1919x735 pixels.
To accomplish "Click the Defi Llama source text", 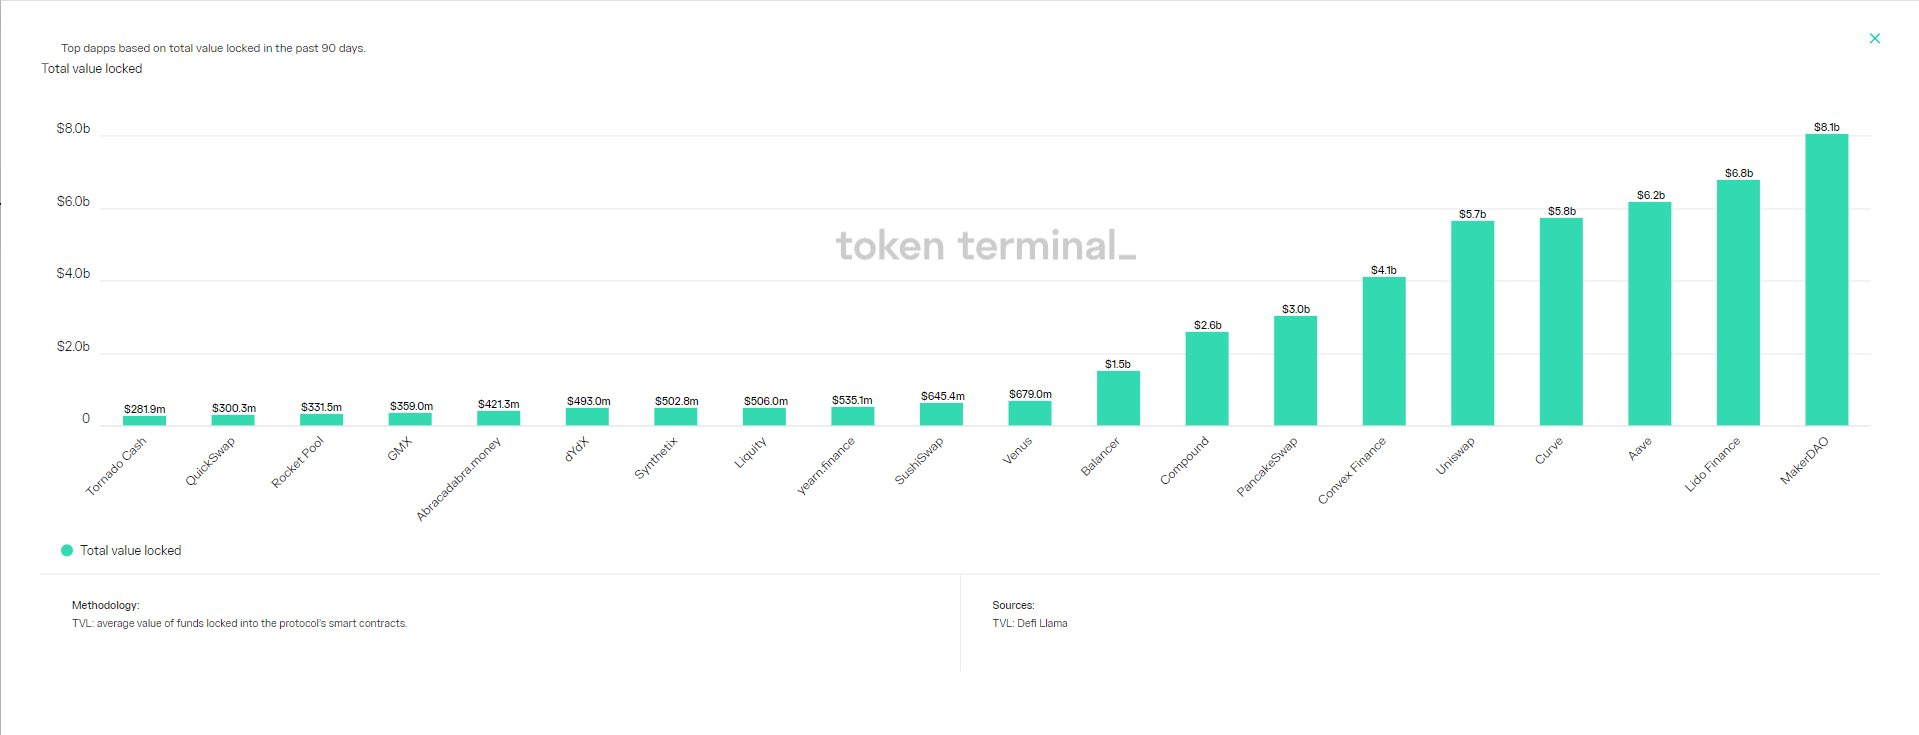I will click(1042, 623).
